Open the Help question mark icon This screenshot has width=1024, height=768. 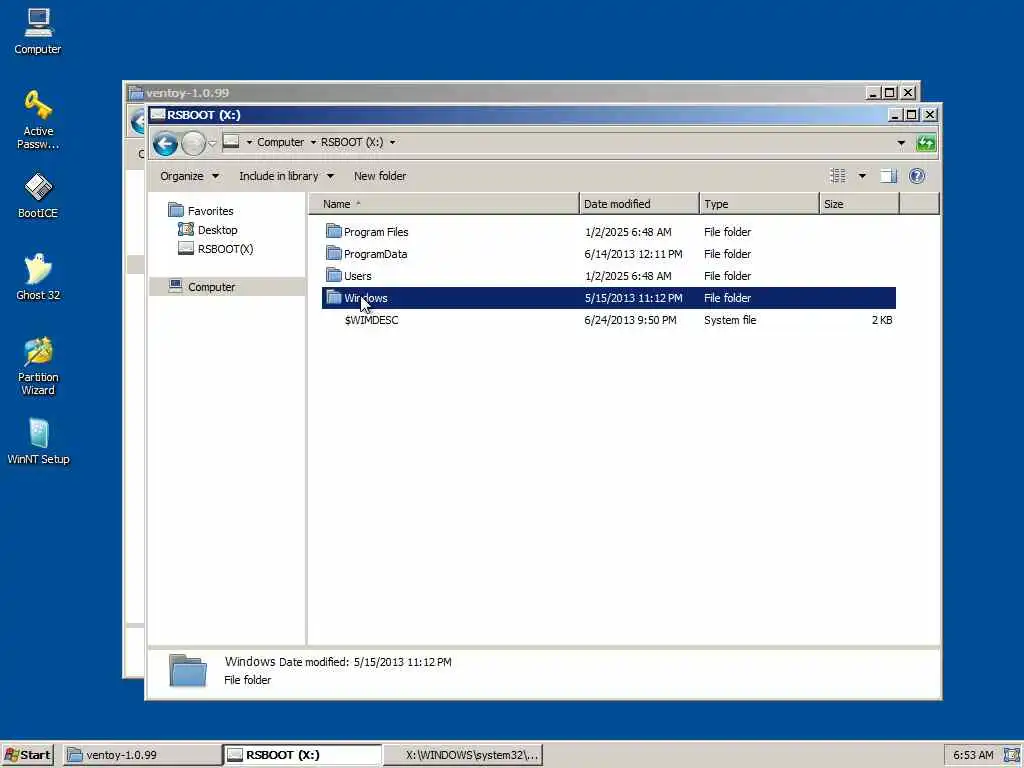(917, 176)
